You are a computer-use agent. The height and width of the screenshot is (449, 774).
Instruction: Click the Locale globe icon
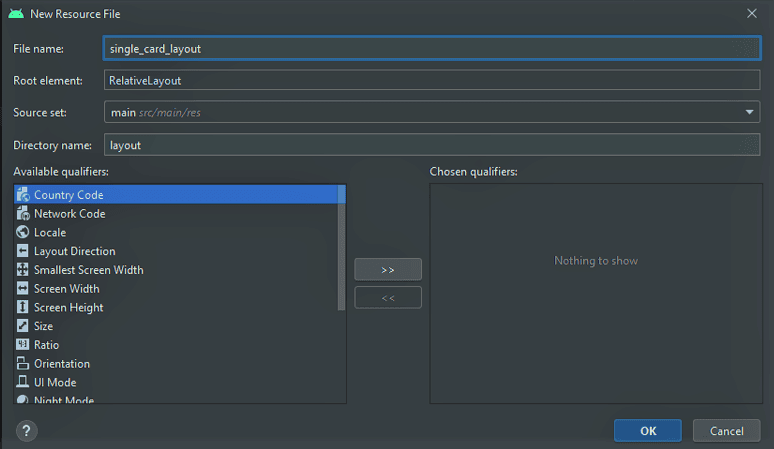click(x=23, y=232)
